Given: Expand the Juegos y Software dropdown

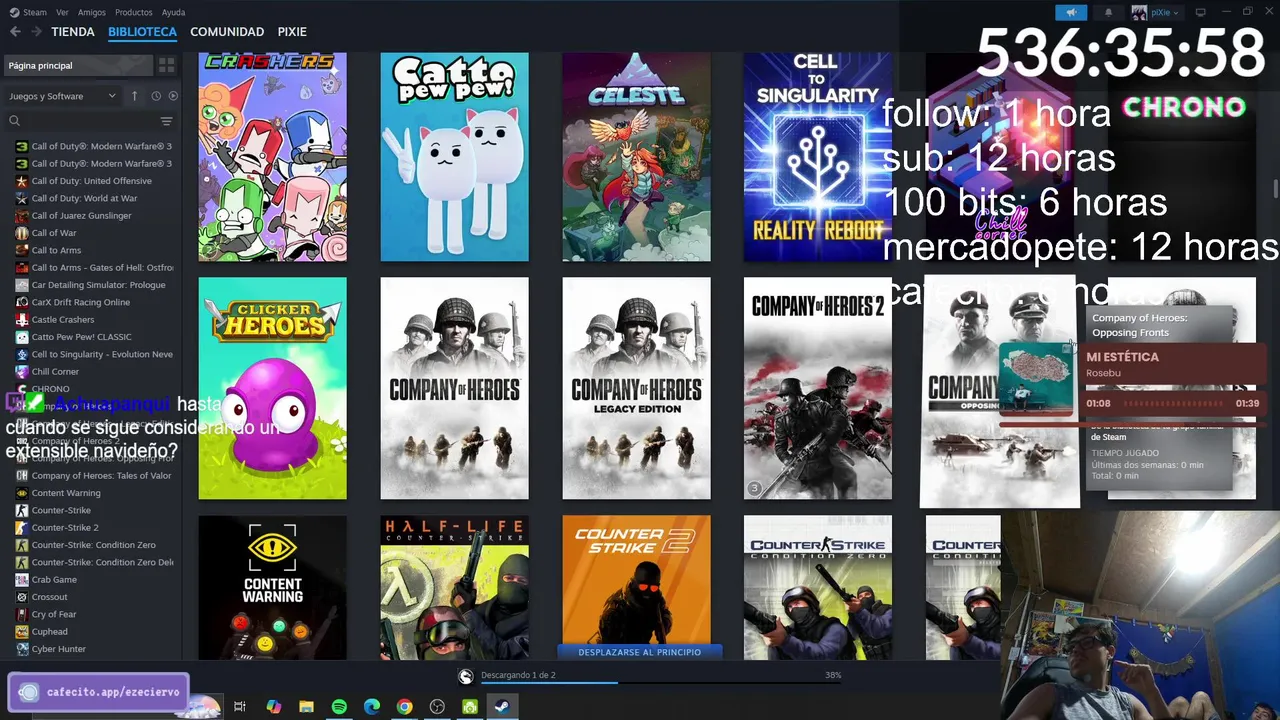Looking at the screenshot, I should click(62, 96).
